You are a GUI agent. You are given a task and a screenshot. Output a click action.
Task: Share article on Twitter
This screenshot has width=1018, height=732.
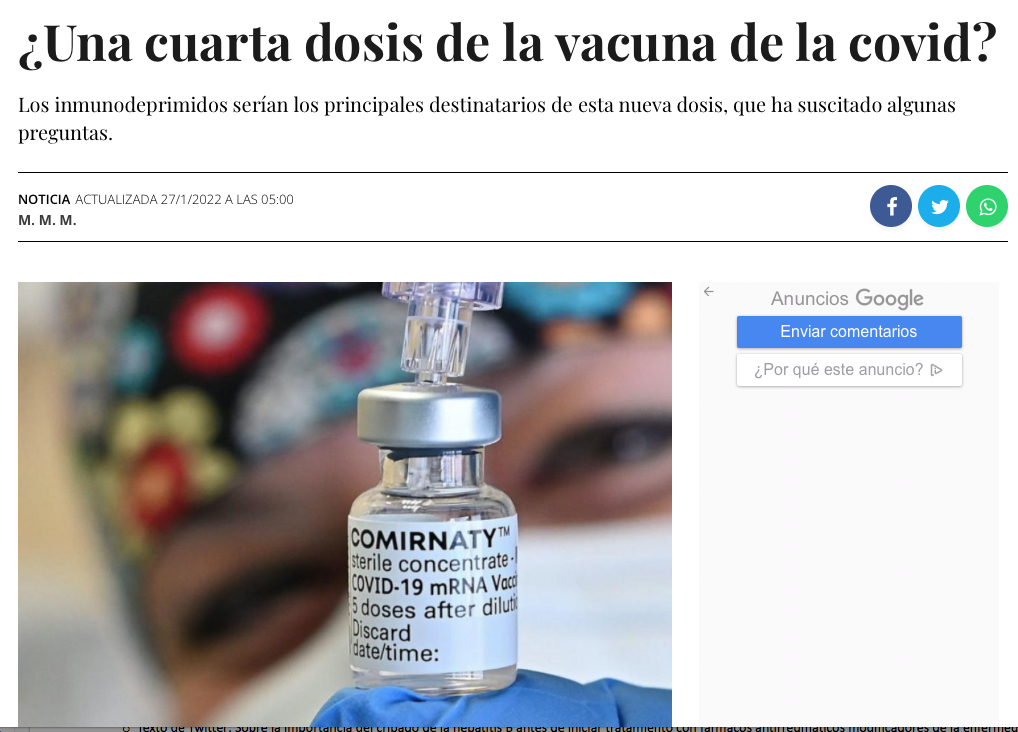tap(939, 206)
